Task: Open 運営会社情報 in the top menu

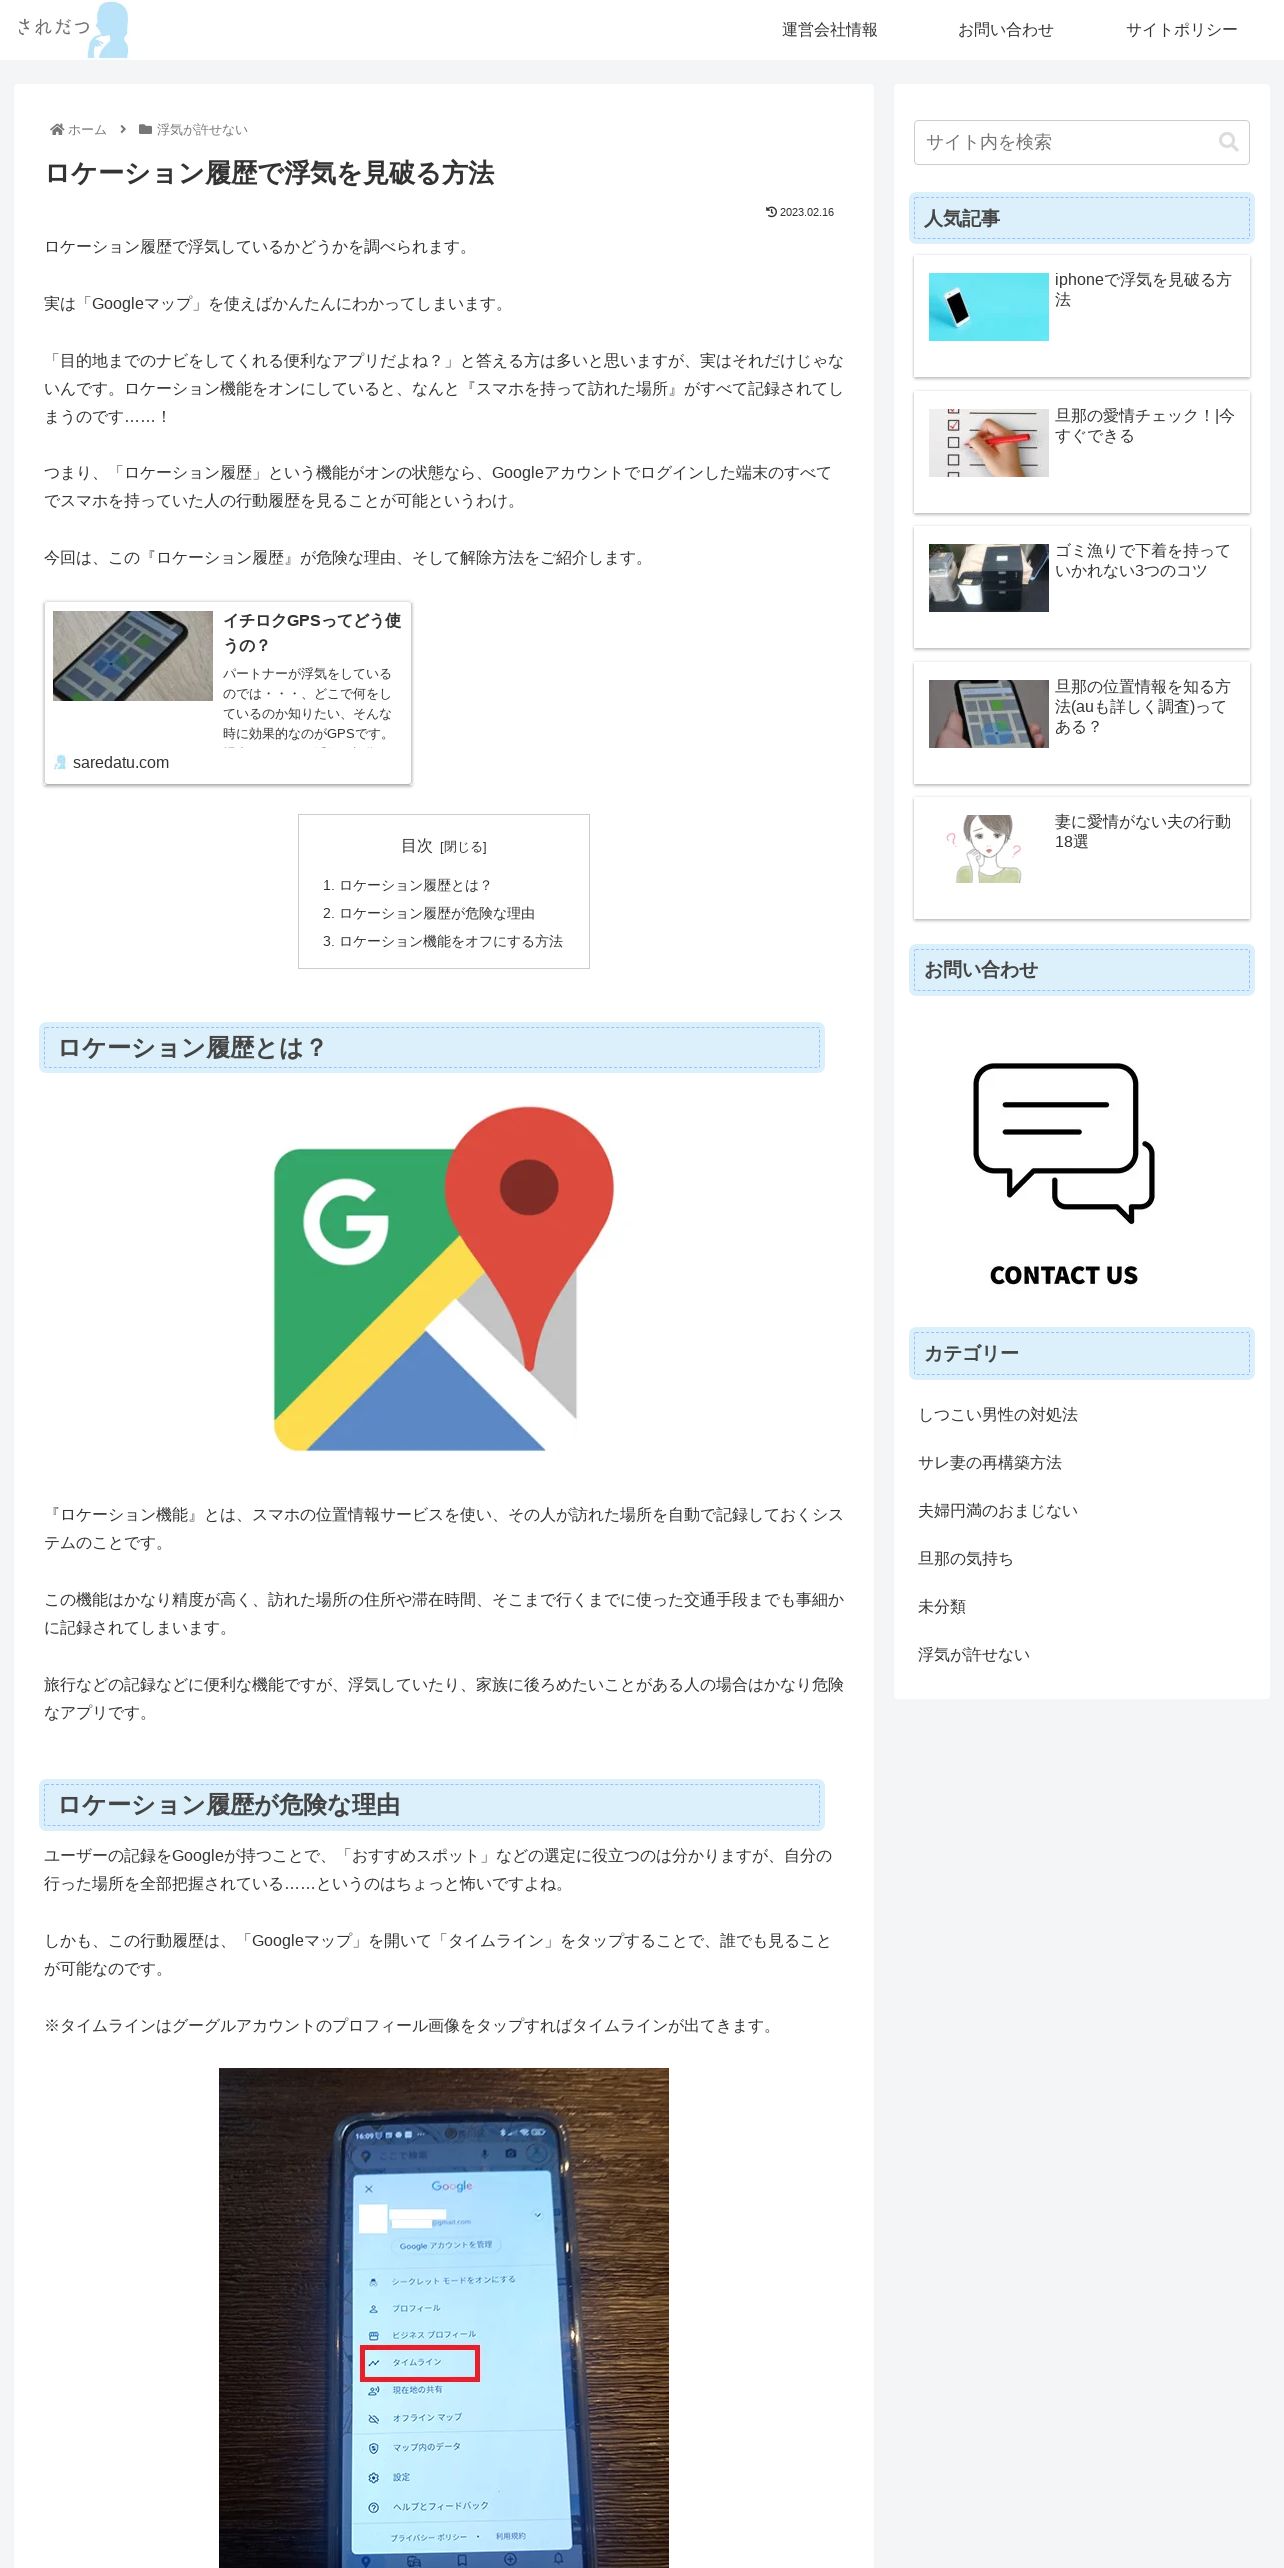Action: pyautogui.click(x=829, y=30)
